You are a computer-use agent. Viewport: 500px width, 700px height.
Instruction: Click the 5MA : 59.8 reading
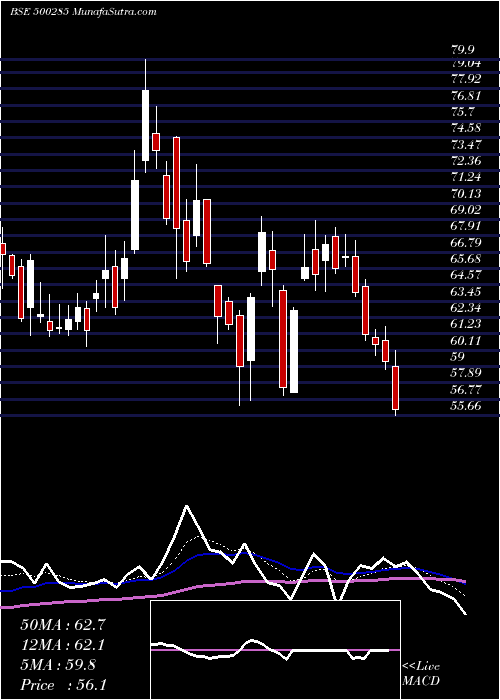pyautogui.click(x=58, y=665)
